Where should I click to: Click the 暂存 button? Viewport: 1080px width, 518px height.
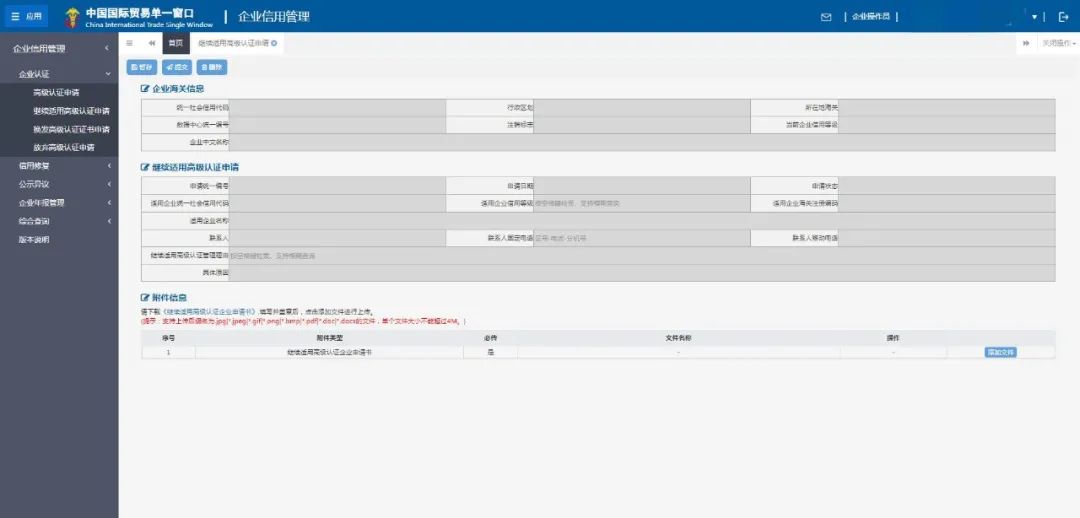pyautogui.click(x=142, y=67)
